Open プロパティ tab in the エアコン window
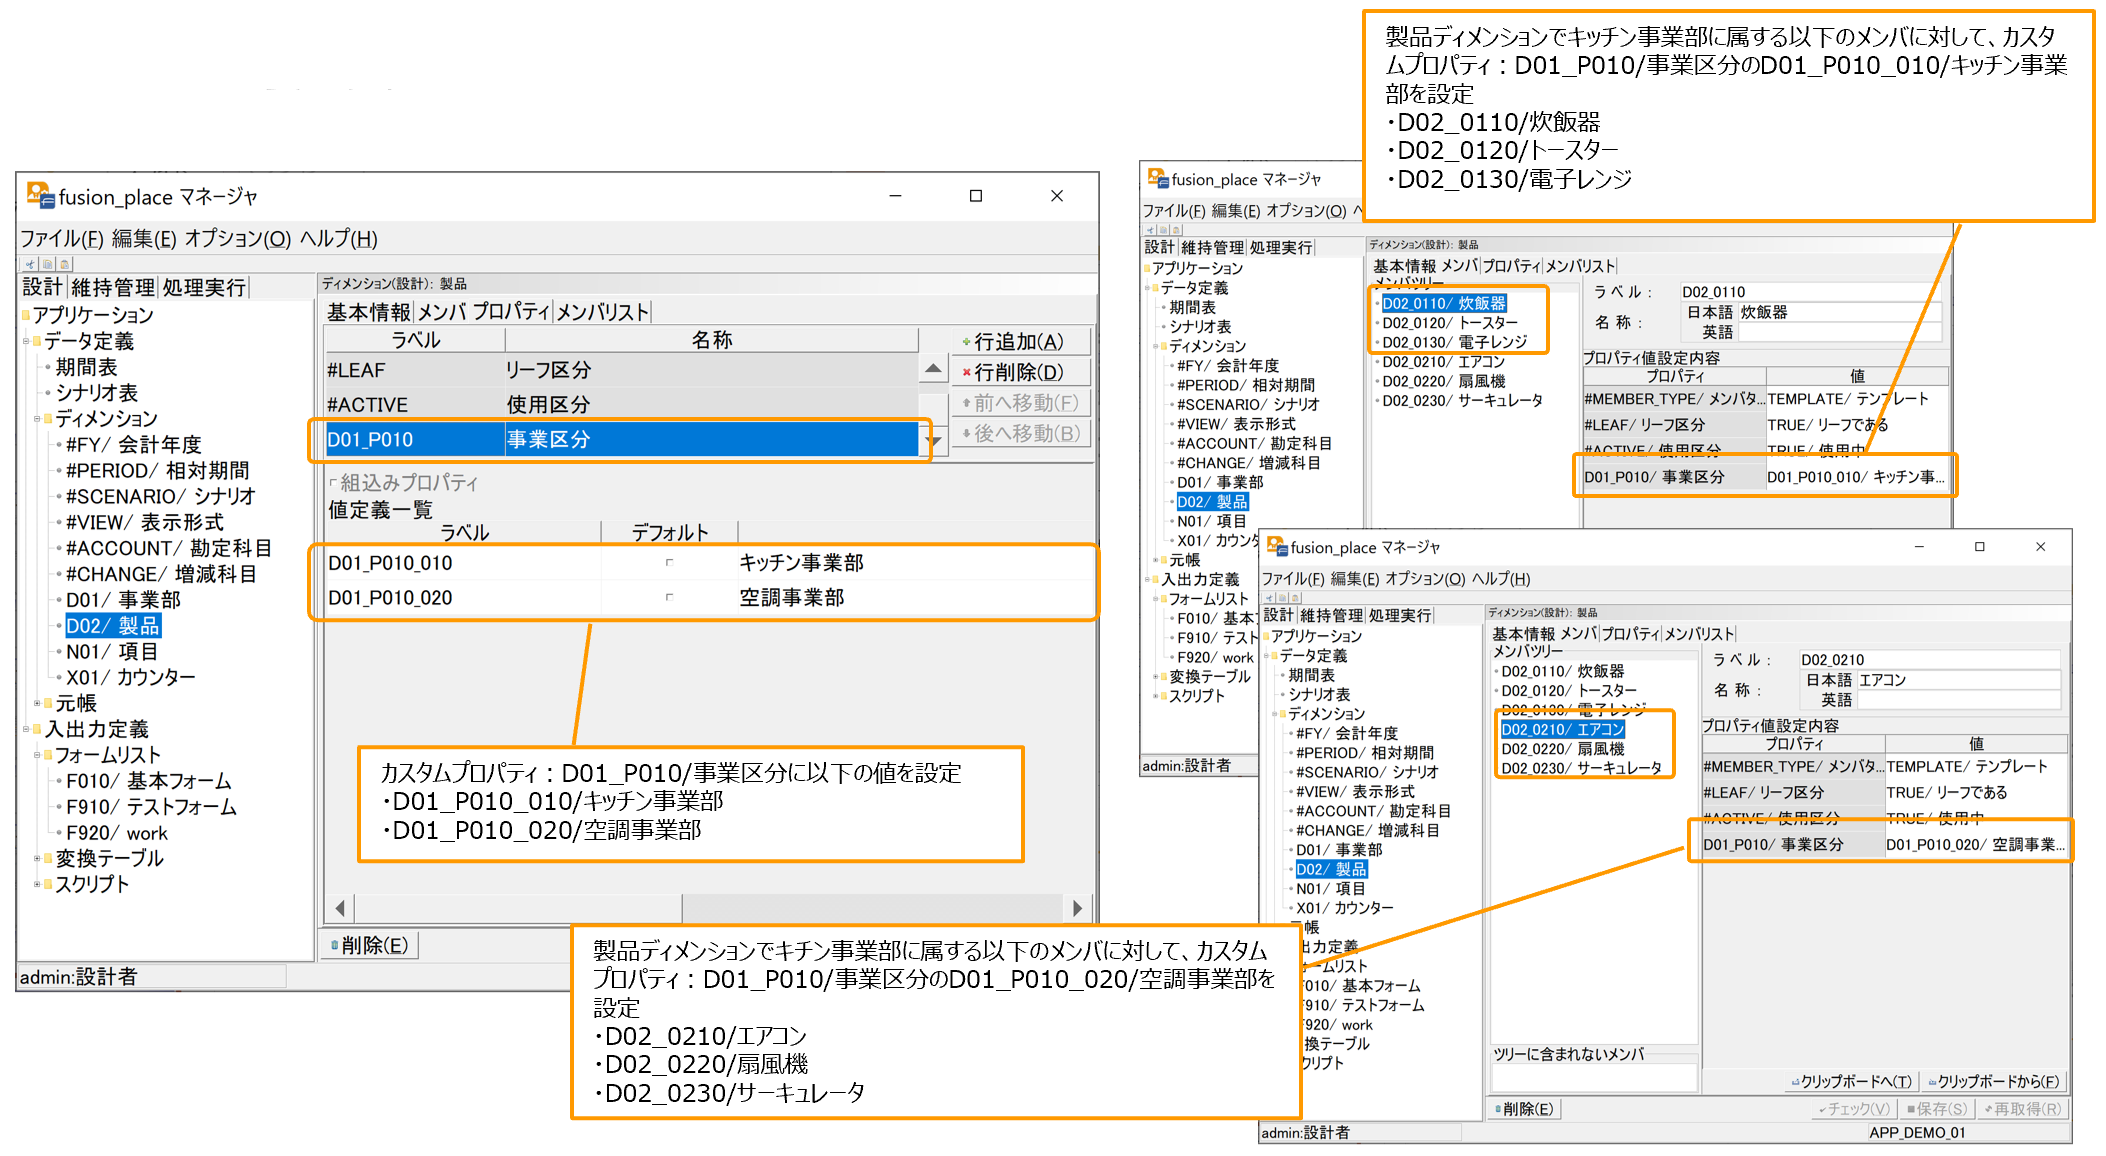 pyautogui.click(x=1630, y=634)
